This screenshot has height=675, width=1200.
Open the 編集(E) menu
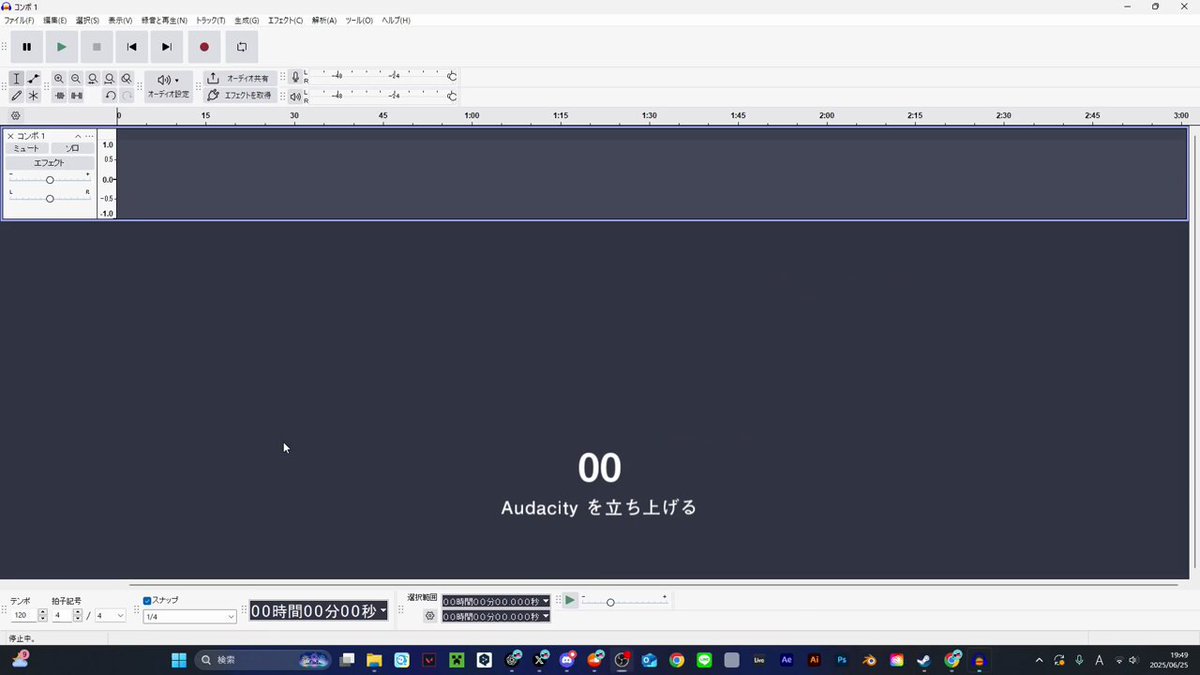click(55, 20)
